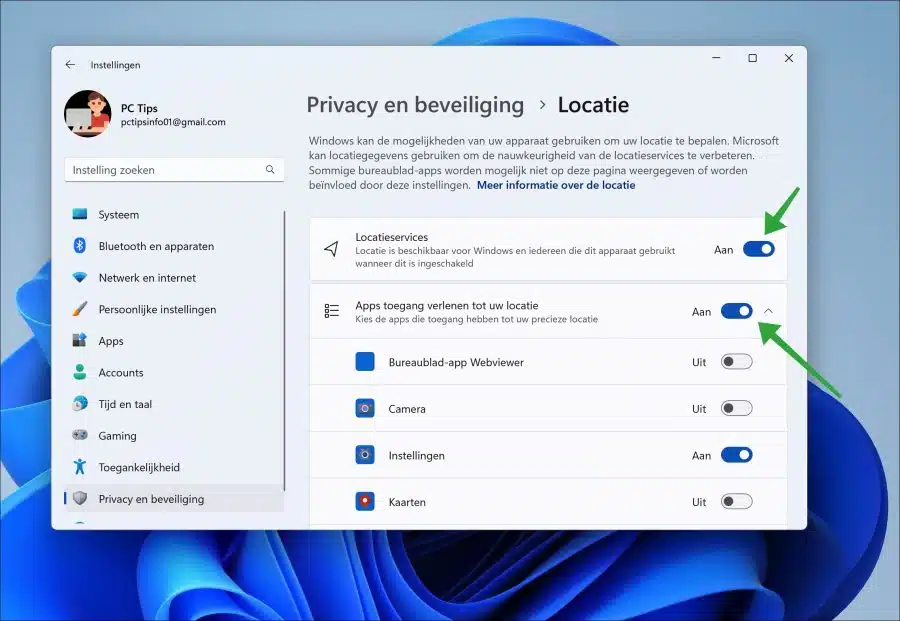Image resolution: width=900 pixels, height=621 pixels.
Task: Go to Netwerk en internet
Action: click(x=174, y=277)
